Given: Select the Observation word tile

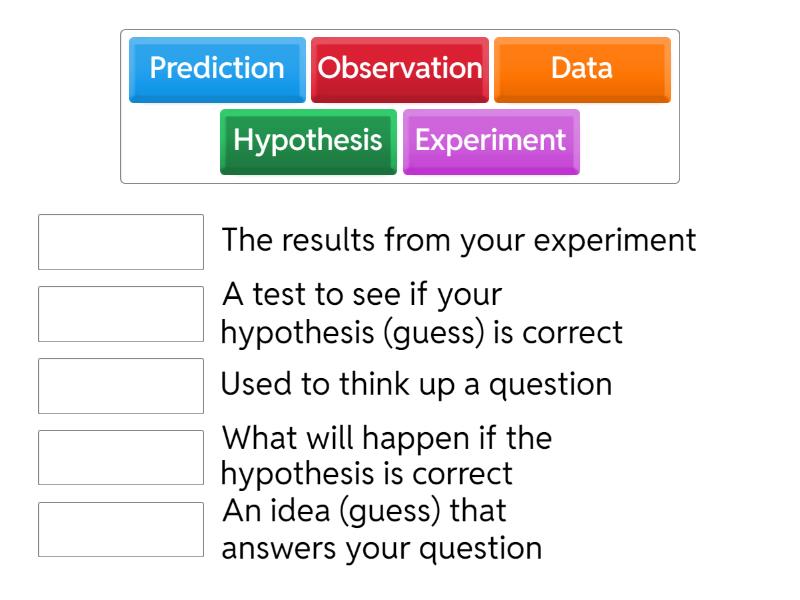Looking at the screenshot, I should point(400,69).
